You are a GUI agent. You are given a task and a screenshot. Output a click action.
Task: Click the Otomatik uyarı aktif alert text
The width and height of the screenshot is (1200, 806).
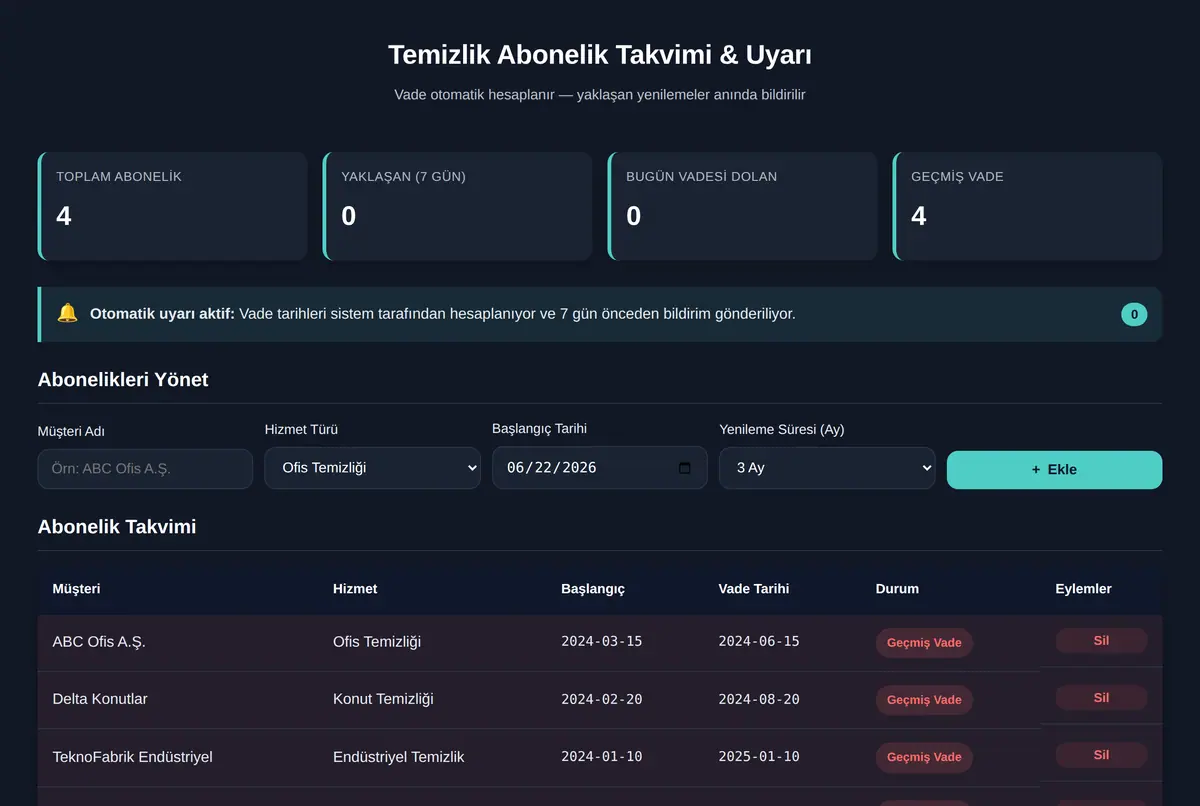click(x=443, y=314)
